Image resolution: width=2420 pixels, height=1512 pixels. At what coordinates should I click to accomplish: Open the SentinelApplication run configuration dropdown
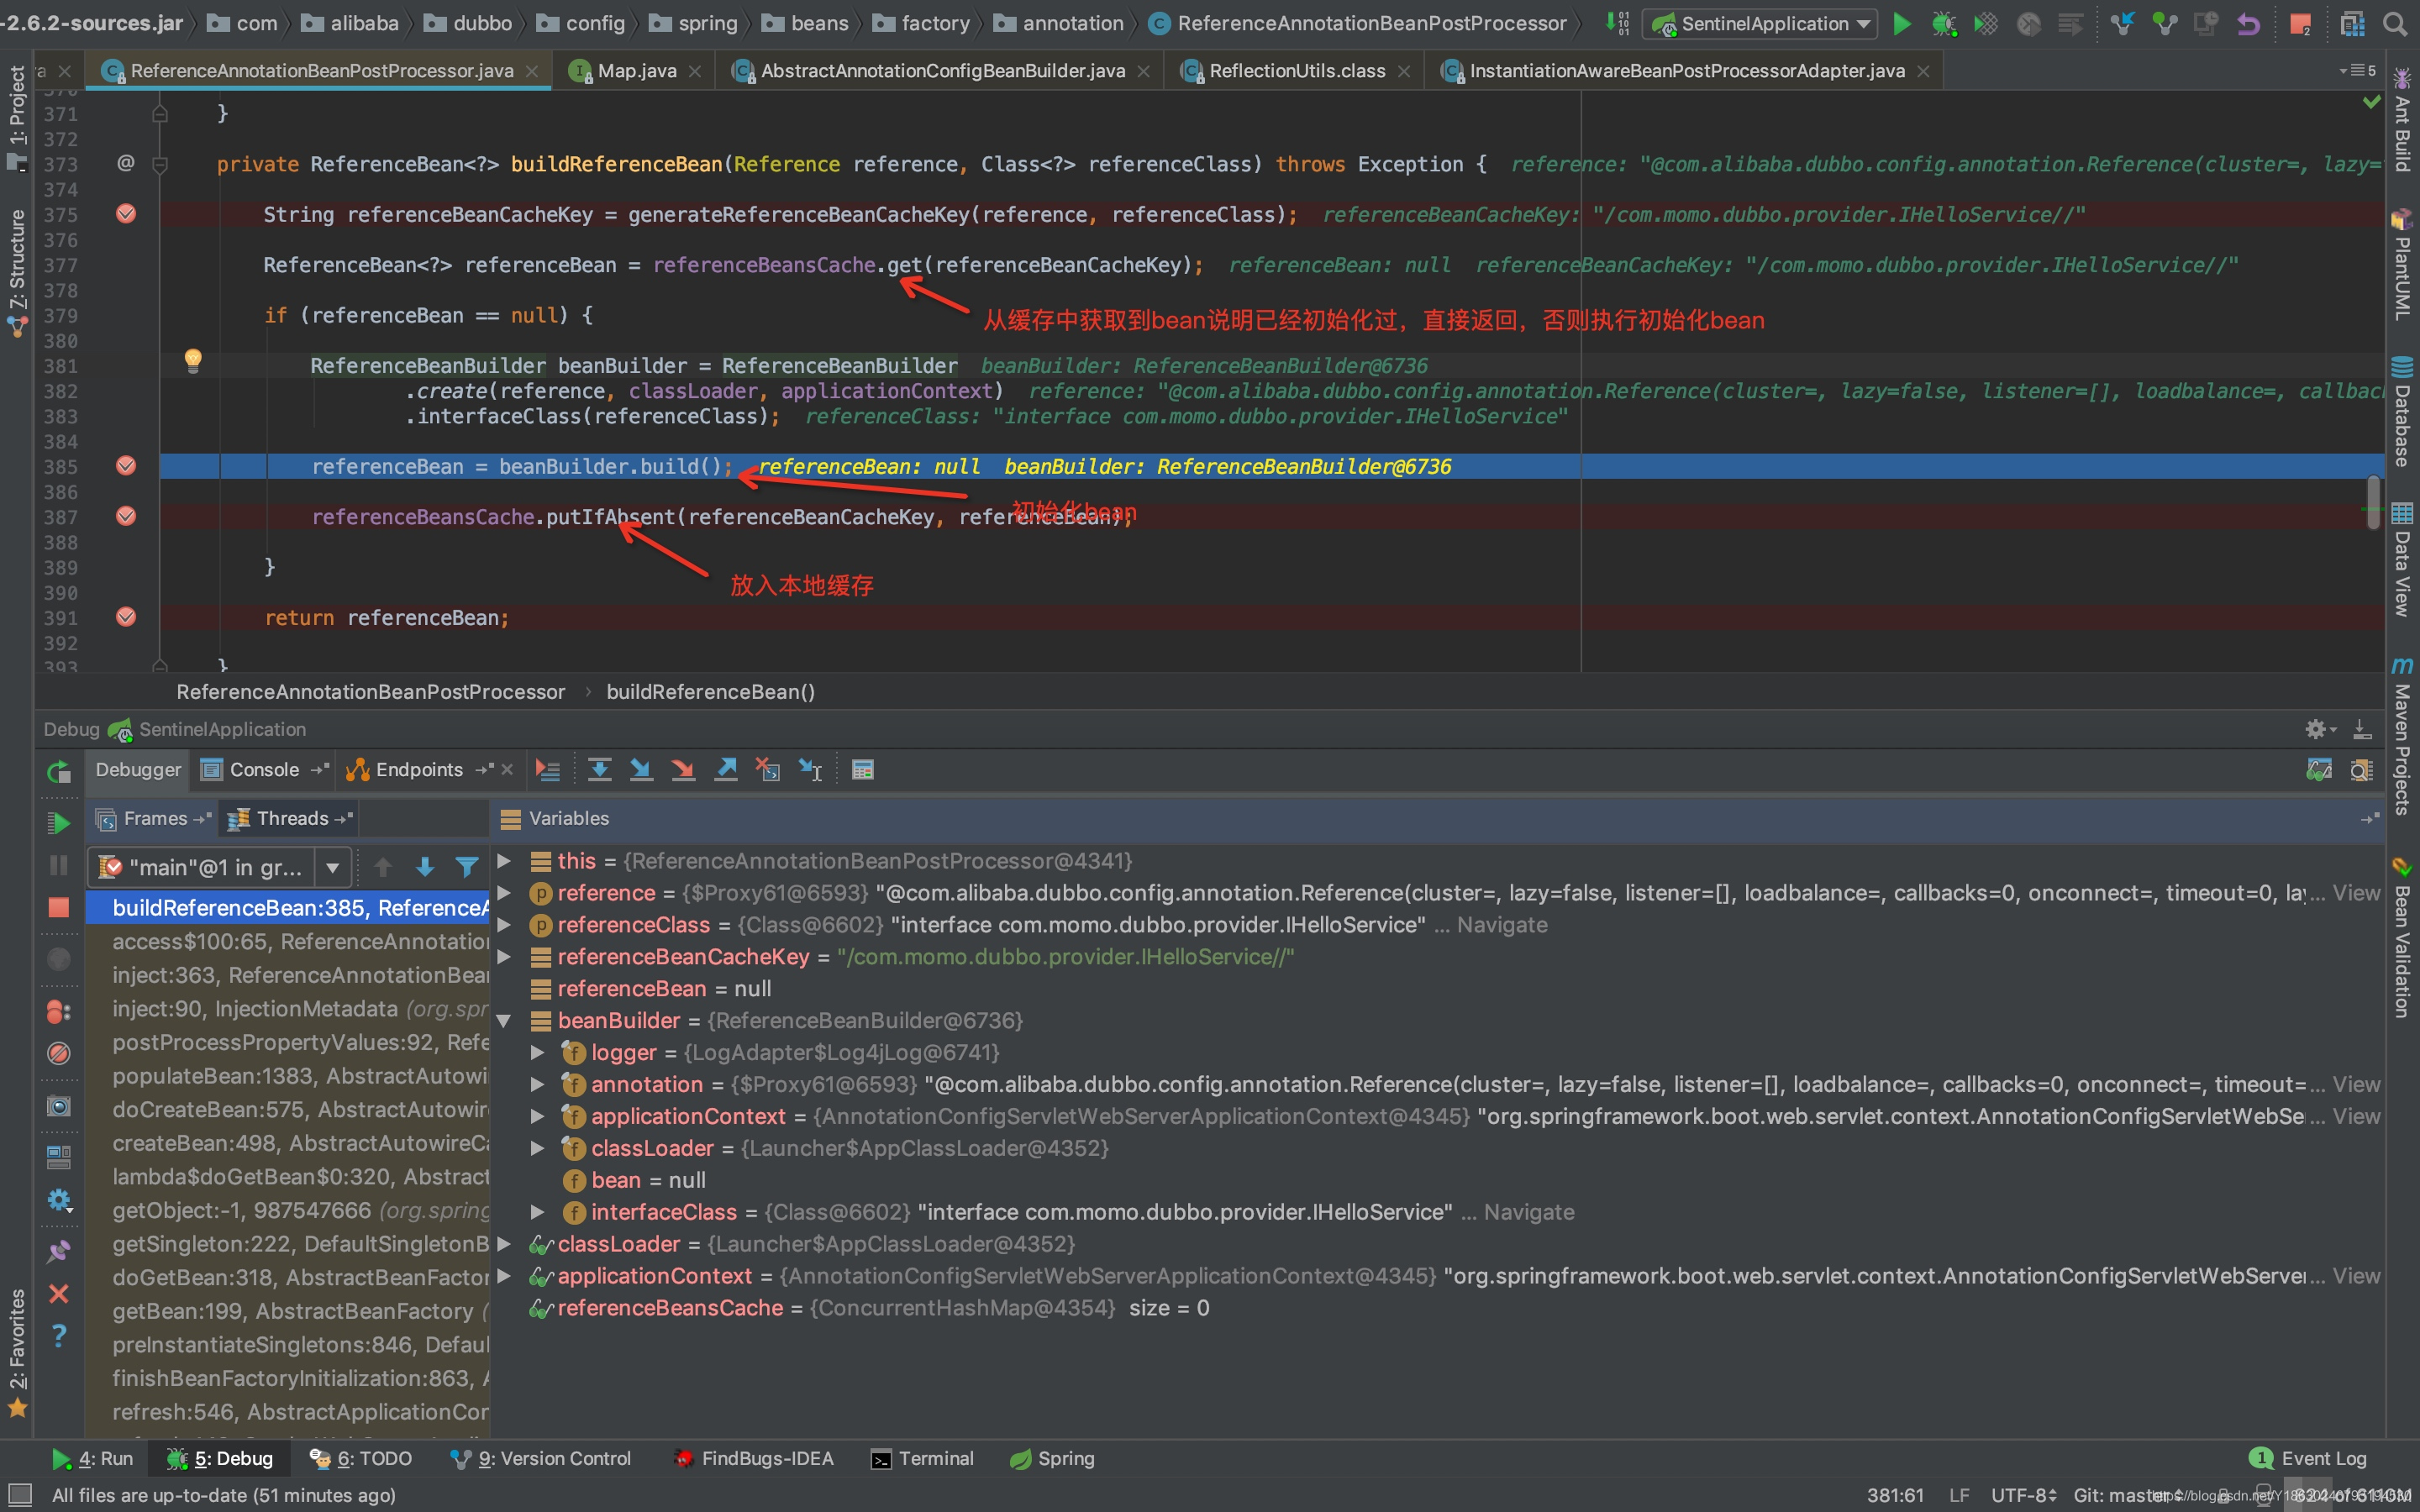point(1762,23)
